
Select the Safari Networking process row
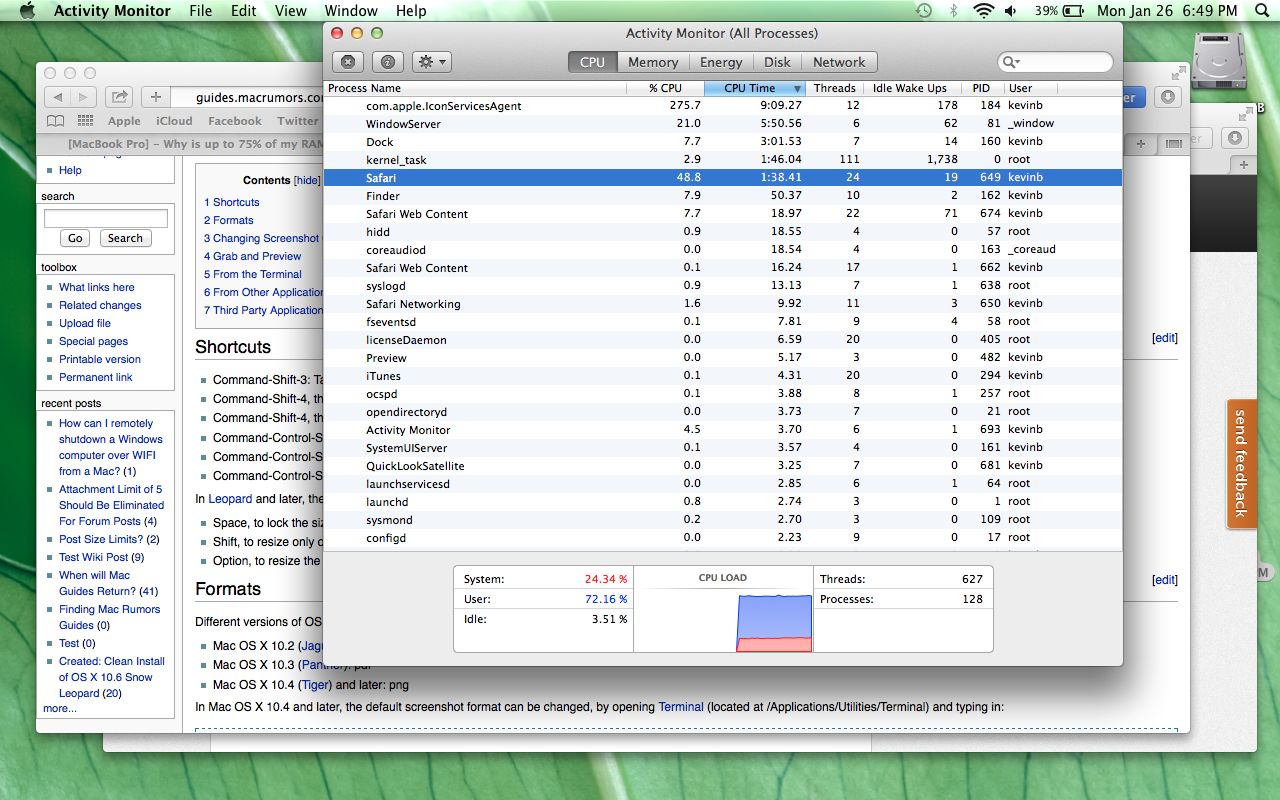click(723, 303)
